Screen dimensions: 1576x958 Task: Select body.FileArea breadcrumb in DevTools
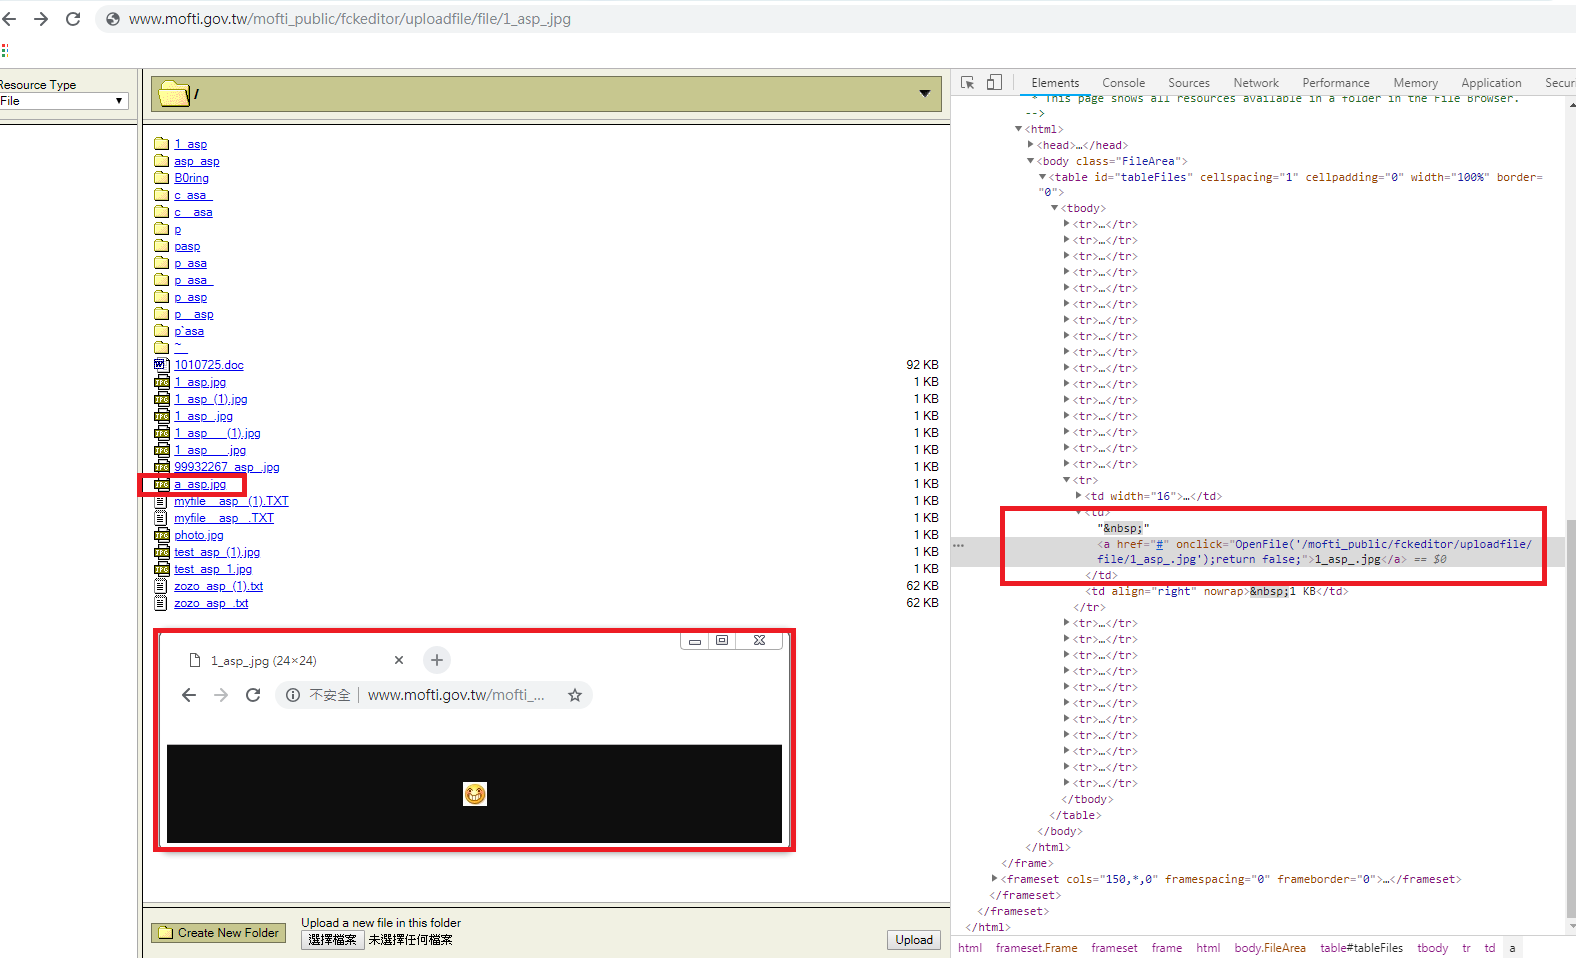(1269, 948)
